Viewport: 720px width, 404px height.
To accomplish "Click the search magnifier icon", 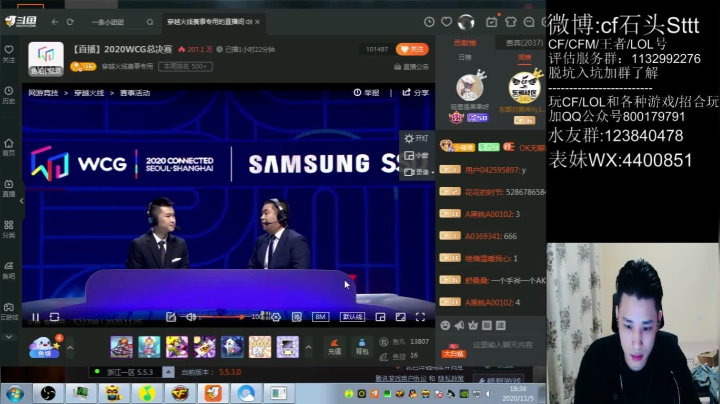I will tap(150, 22).
